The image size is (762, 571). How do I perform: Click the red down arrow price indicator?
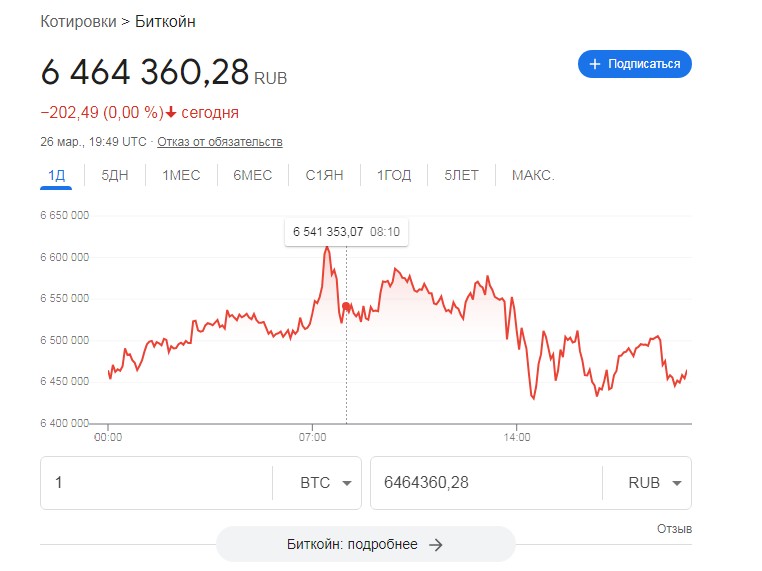(171, 112)
